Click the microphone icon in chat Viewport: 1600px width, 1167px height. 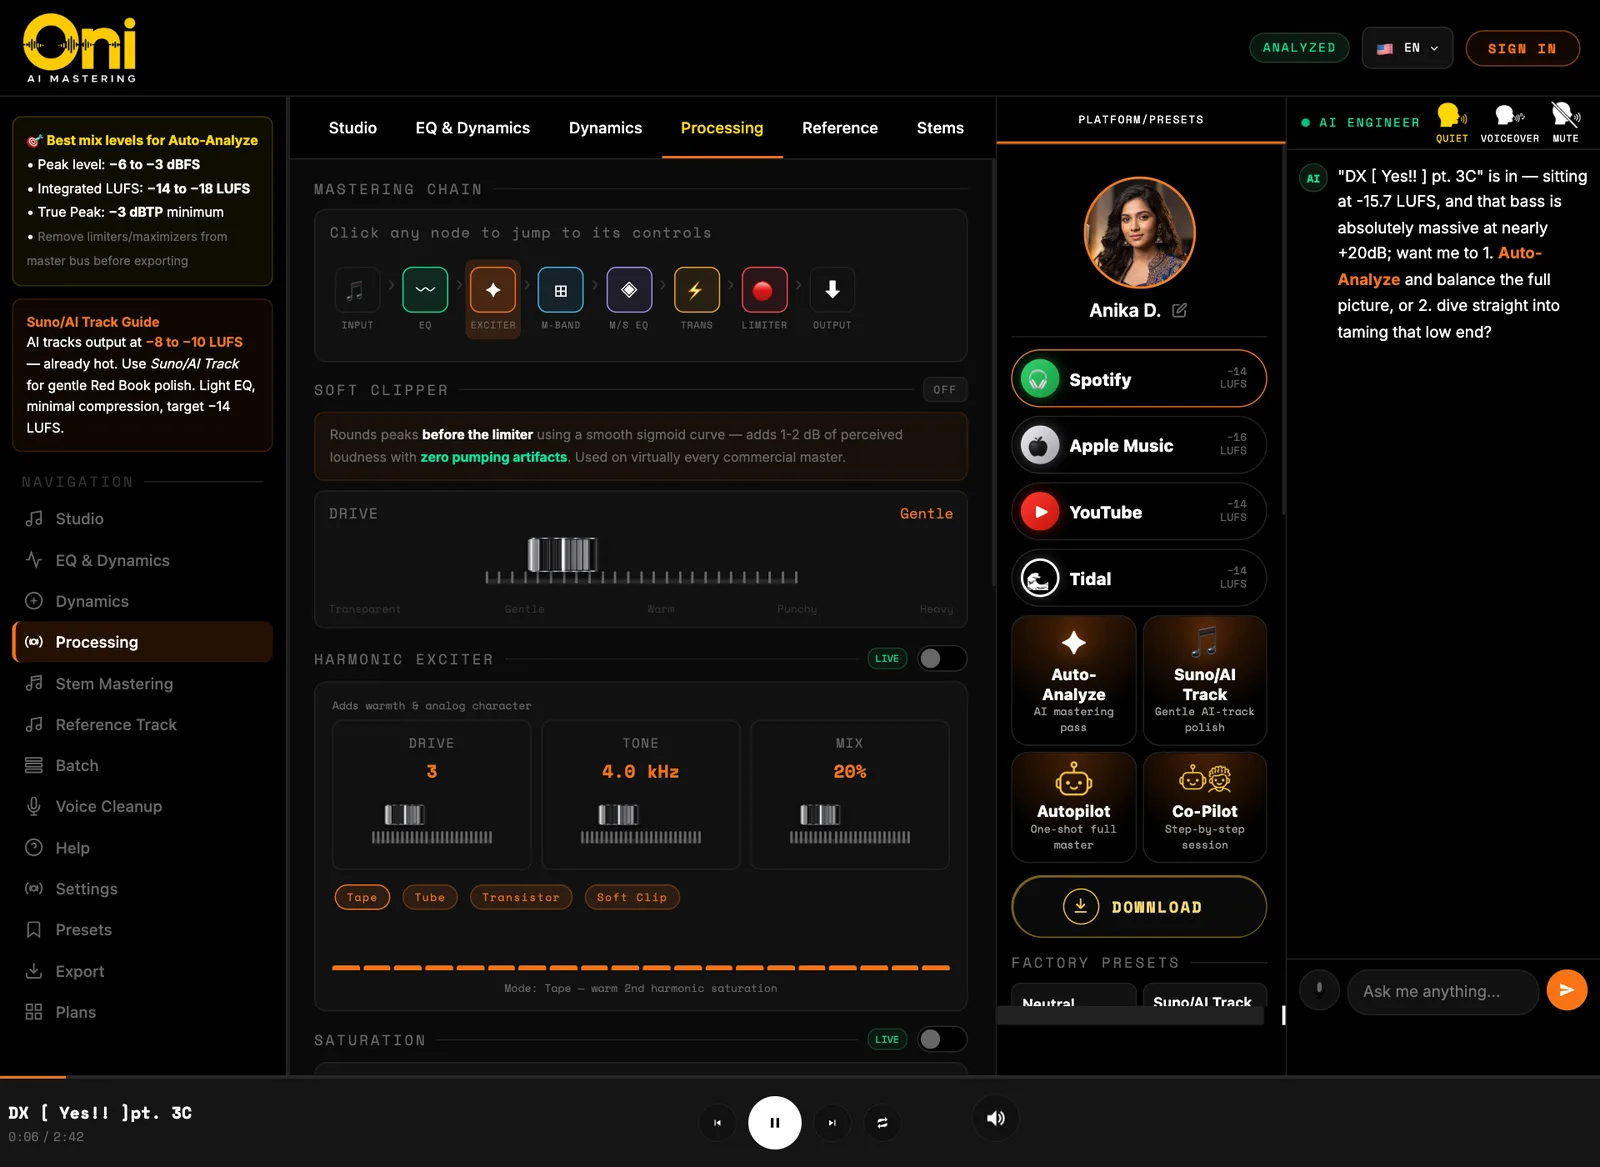(1319, 990)
